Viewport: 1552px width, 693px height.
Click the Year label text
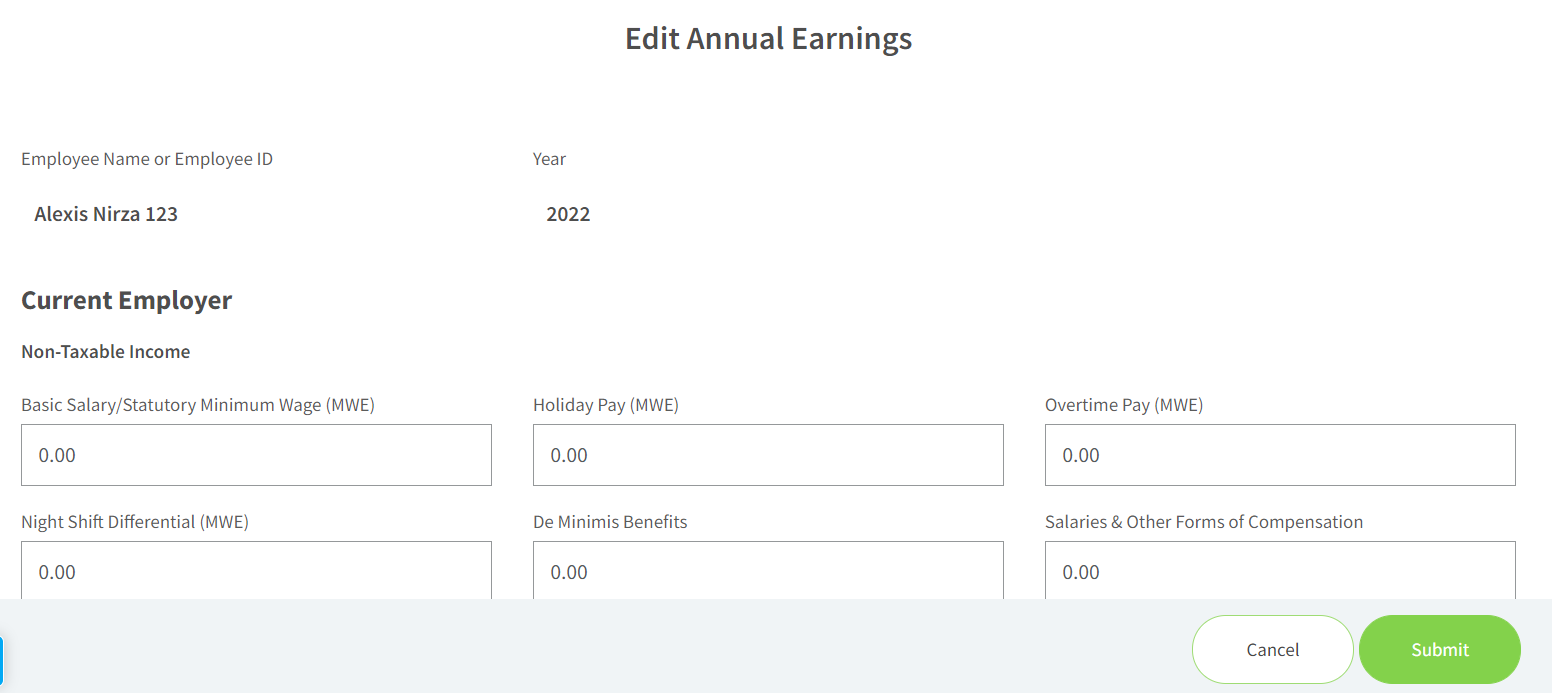pos(550,159)
